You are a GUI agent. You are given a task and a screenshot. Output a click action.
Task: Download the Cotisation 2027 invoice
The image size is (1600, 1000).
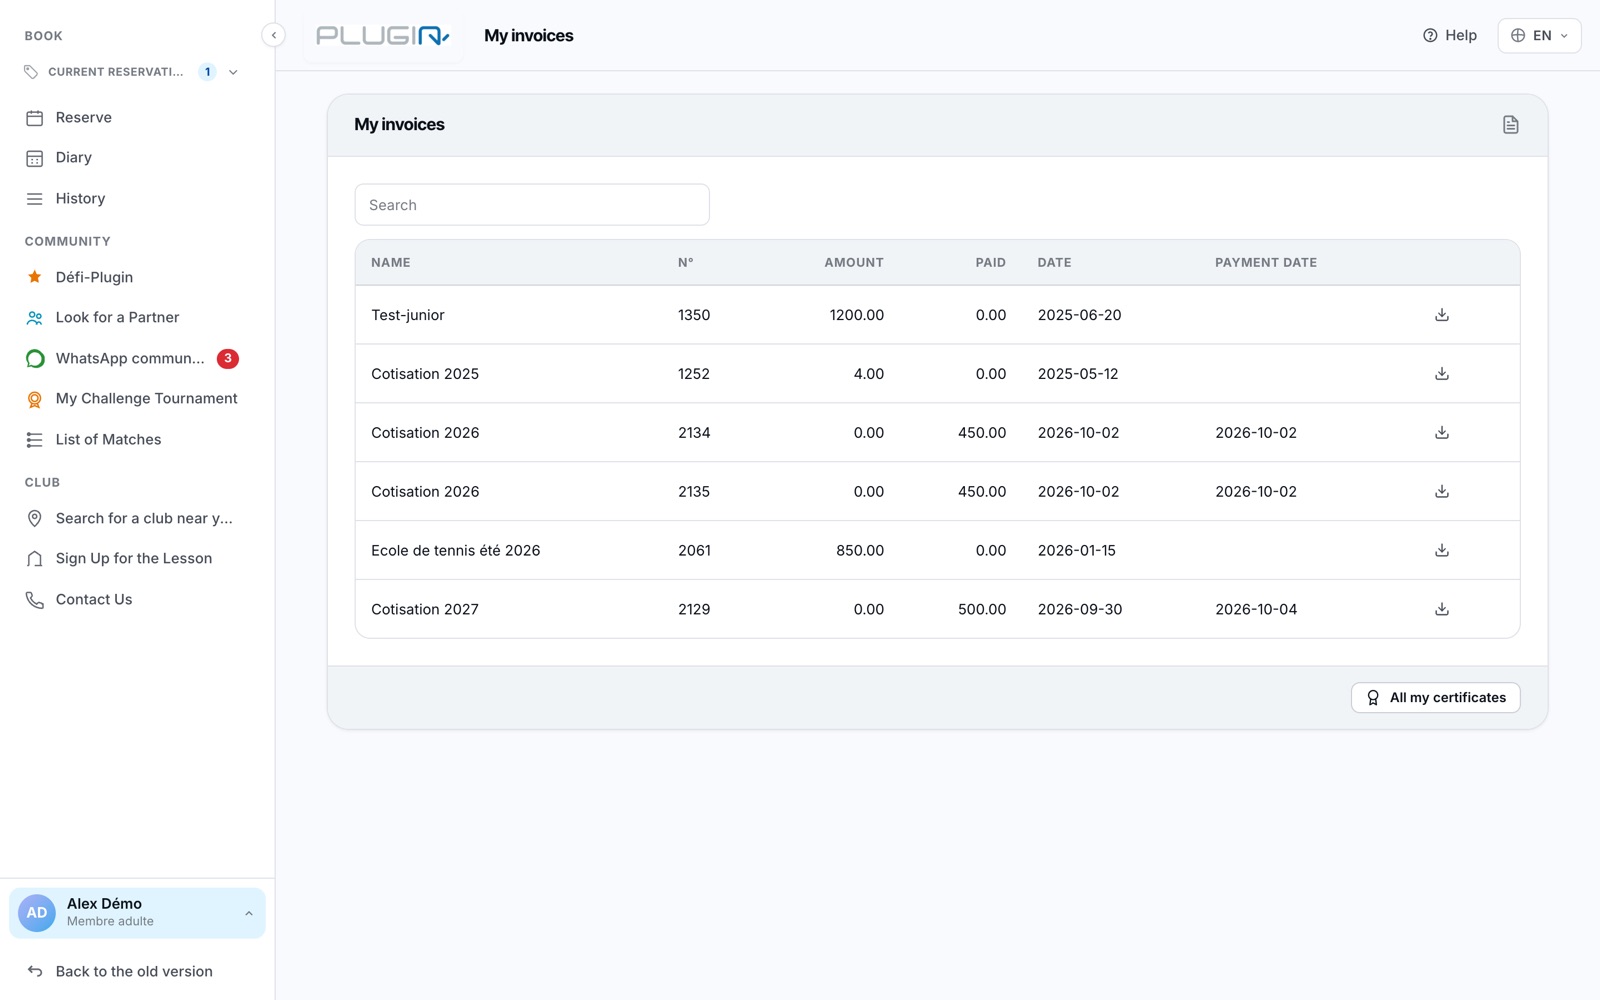pyautogui.click(x=1441, y=610)
